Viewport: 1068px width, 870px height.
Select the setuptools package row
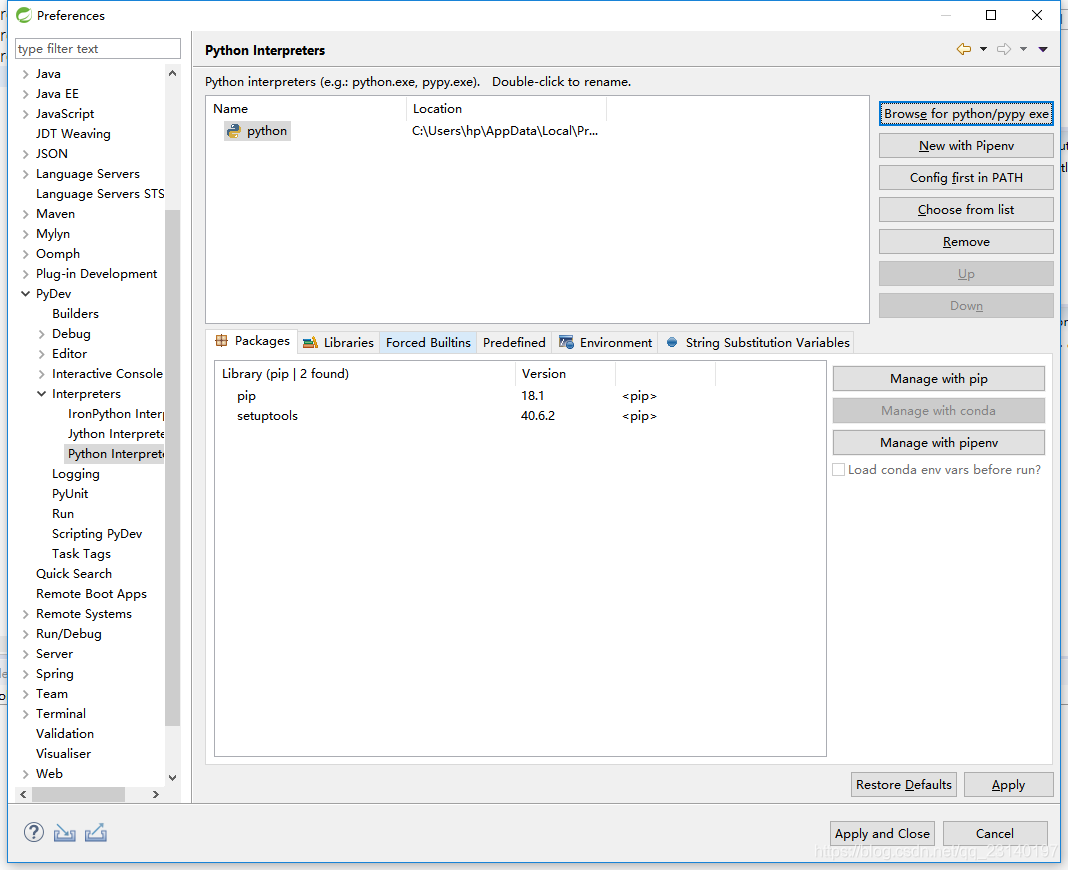tap(520, 416)
